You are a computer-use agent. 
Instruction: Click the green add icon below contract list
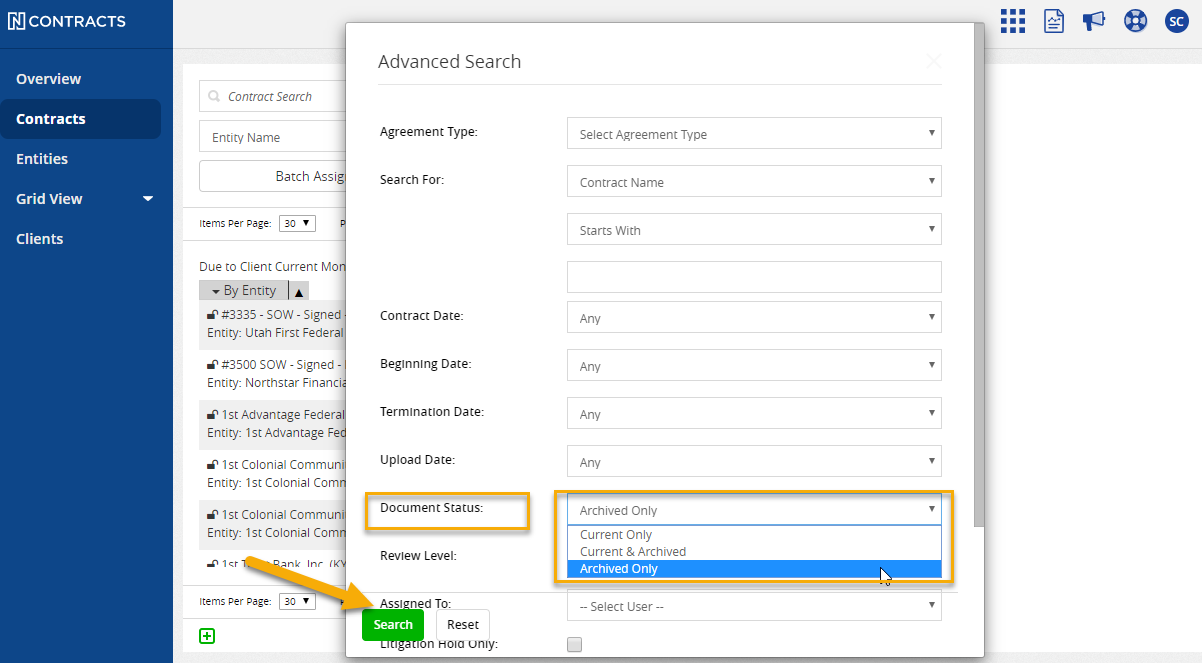tap(207, 635)
